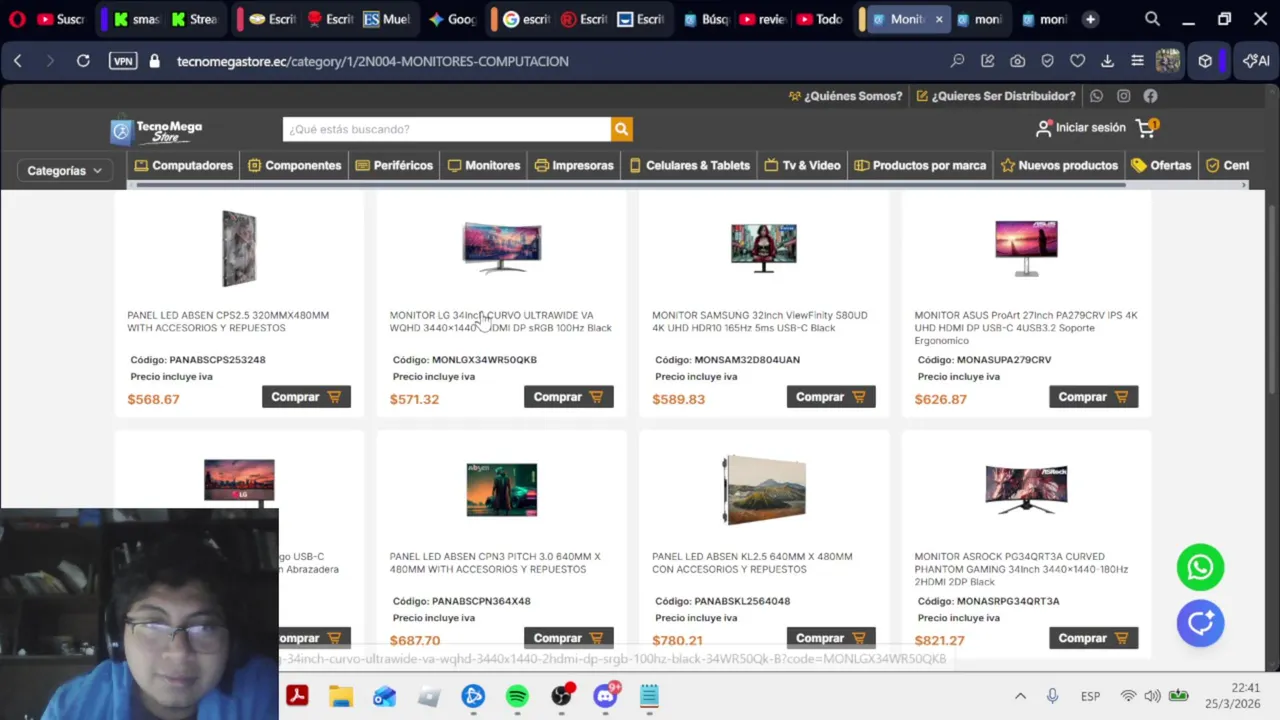The width and height of the screenshot is (1280, 720).
Task: Open File Explorer from the taskbar
Action: [x=341, y=696]
